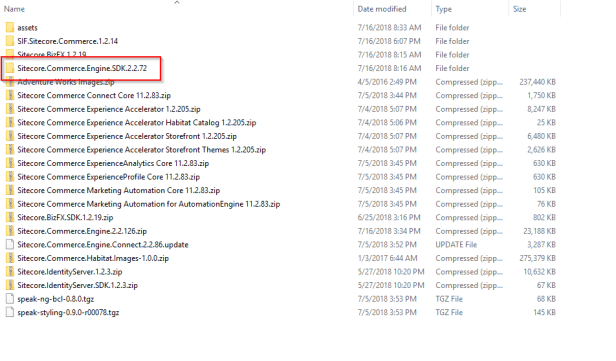The height and width of the screenshot is (361, 616).
Task: Select Sitecore.IdentityServer.SDK.1.2.3.zip file name
Action: tap(77, 285)
